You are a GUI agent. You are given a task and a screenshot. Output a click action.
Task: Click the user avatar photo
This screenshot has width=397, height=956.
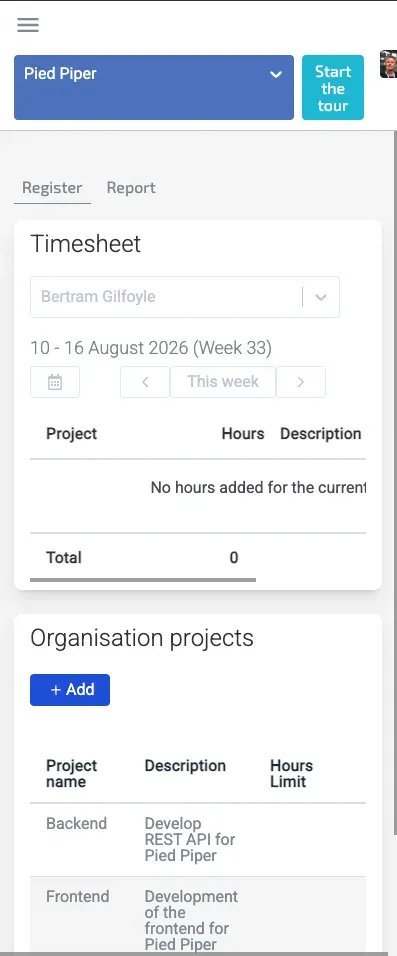388,64
